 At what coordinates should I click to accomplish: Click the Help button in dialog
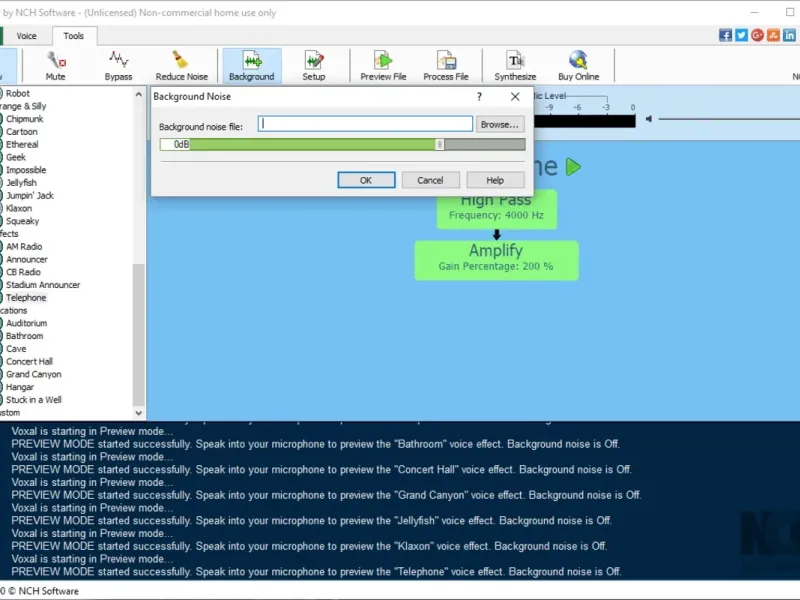pos(495,180)
